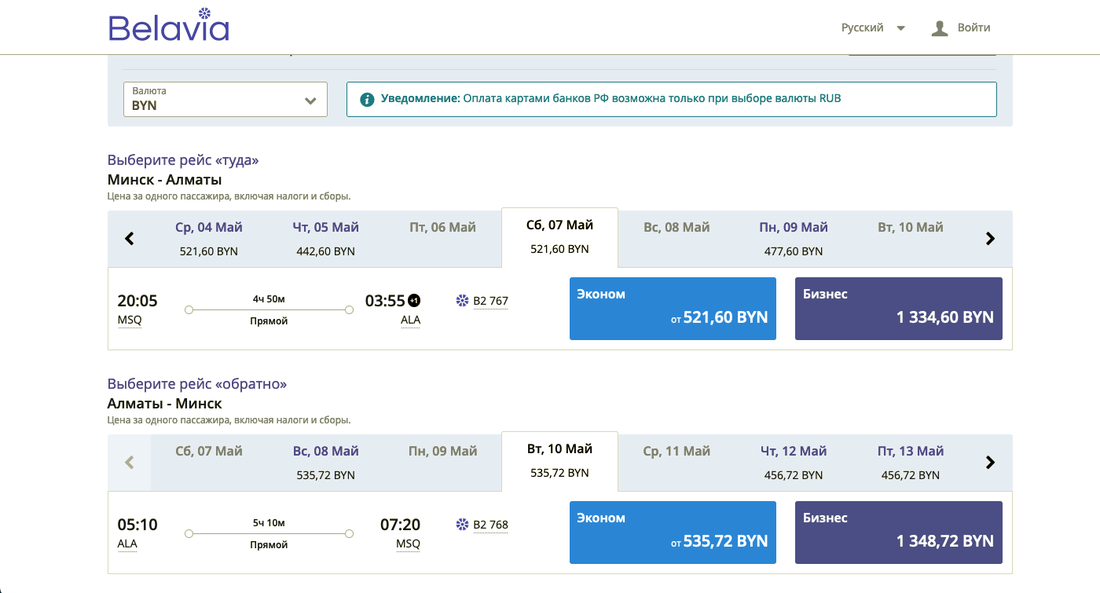Click the Войти login link
The width and height of the screenshot is (1100, 593).
[973, 28]
